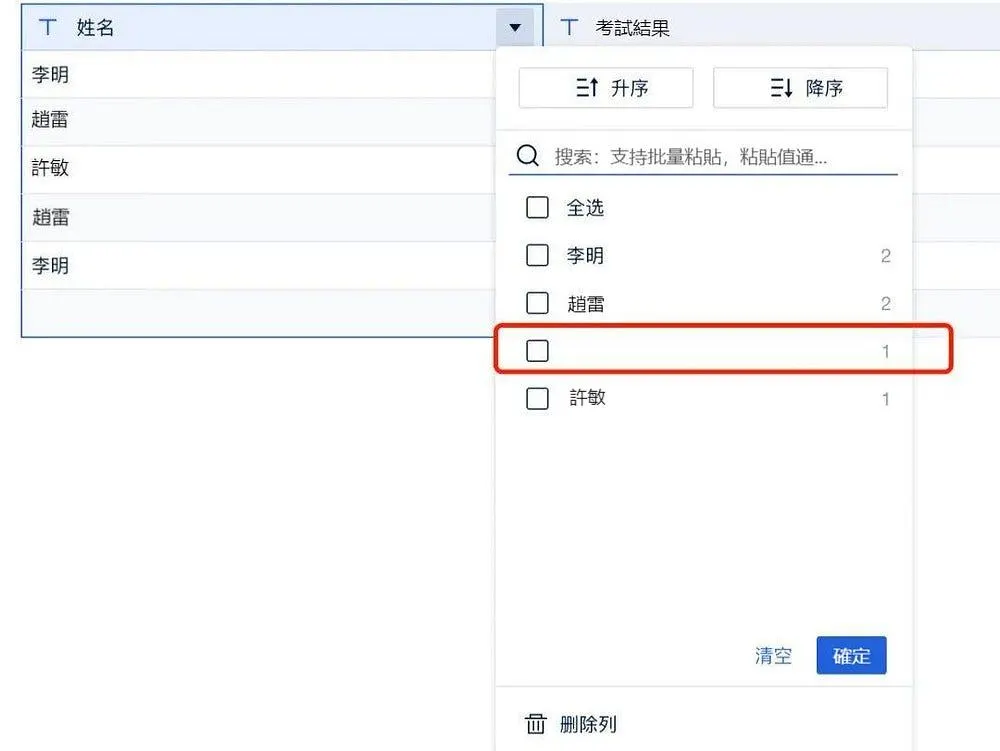Click the table cell 許敏
The width and height of the screenshot is (1000, 751).
pyautogui.click(x=258, y=170)
